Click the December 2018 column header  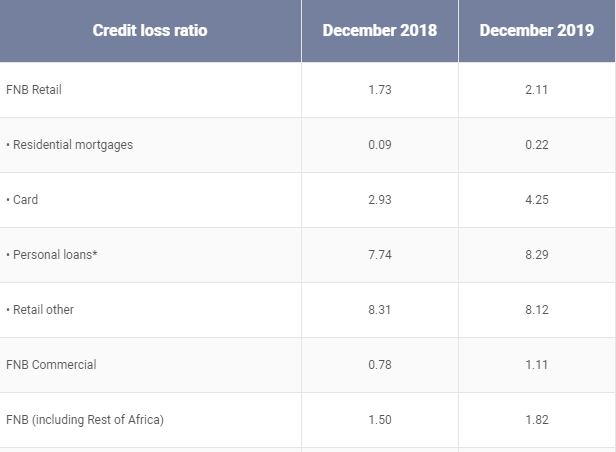[379, 30]
